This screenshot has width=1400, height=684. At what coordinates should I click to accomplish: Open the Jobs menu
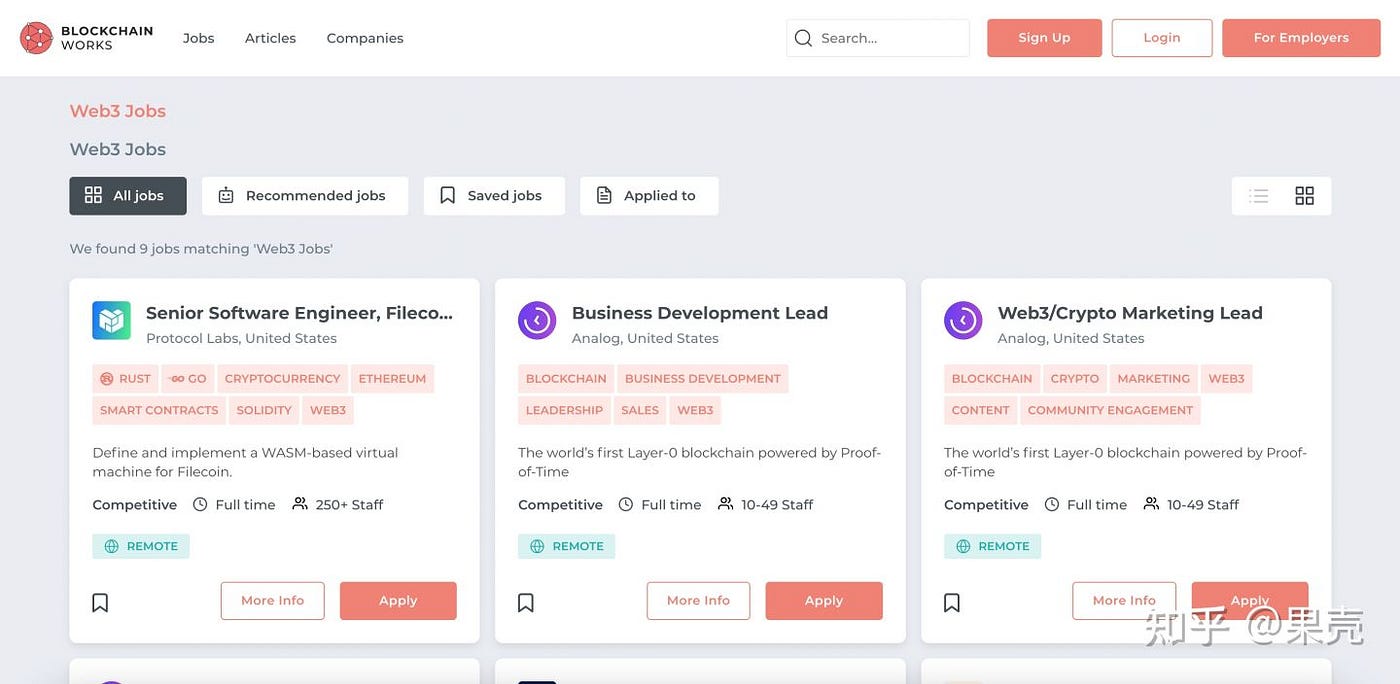198,38
